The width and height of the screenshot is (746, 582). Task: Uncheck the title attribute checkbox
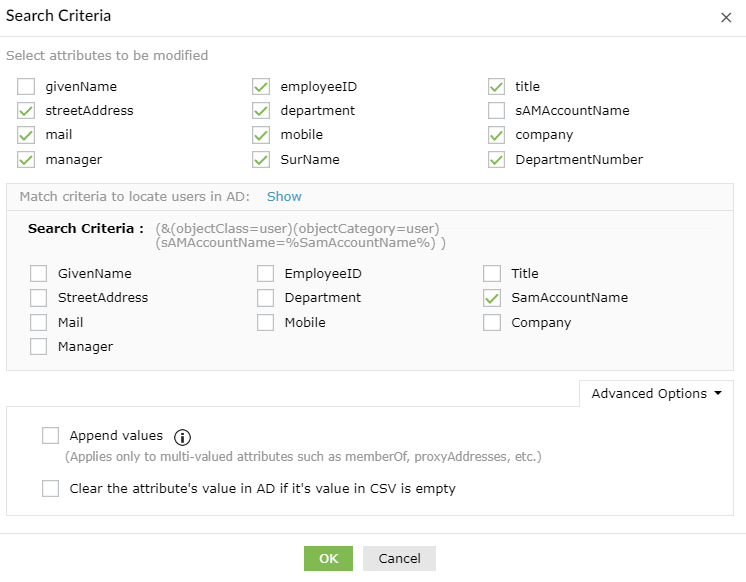coord(497,87)
